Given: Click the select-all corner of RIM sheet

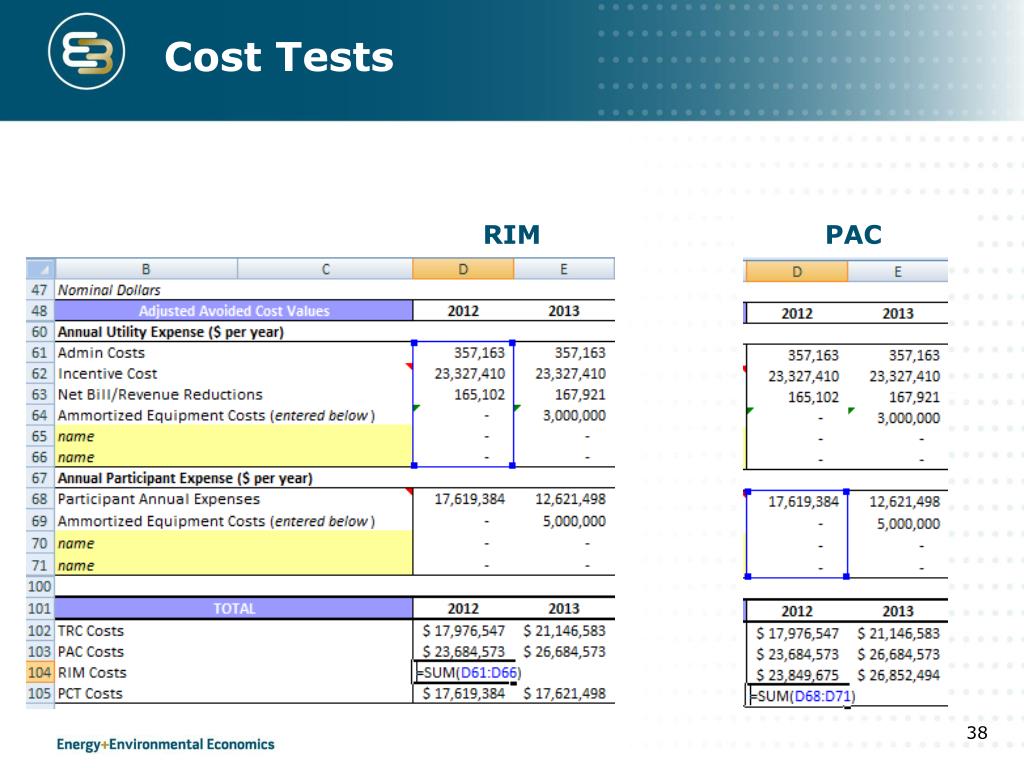Looking at the screenshot, I should coord(40,269).
